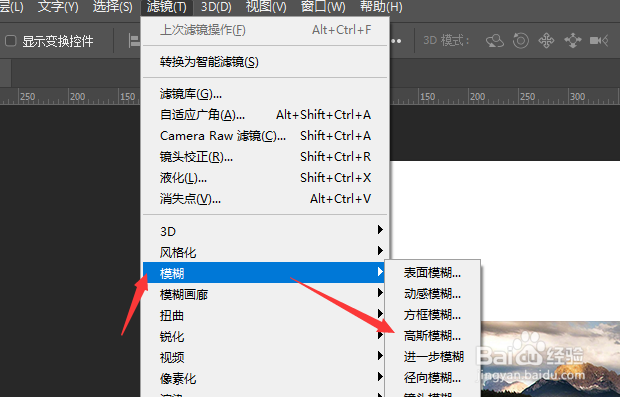Screen dimensions: 620x397
Task: Open the 选择(S) menu
Action: point(112,7)
